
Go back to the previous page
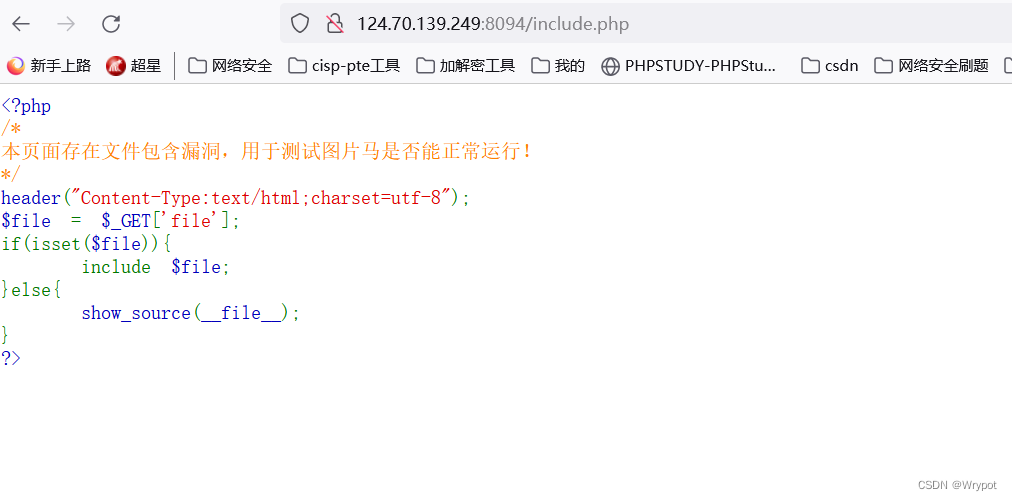(21, 25)
